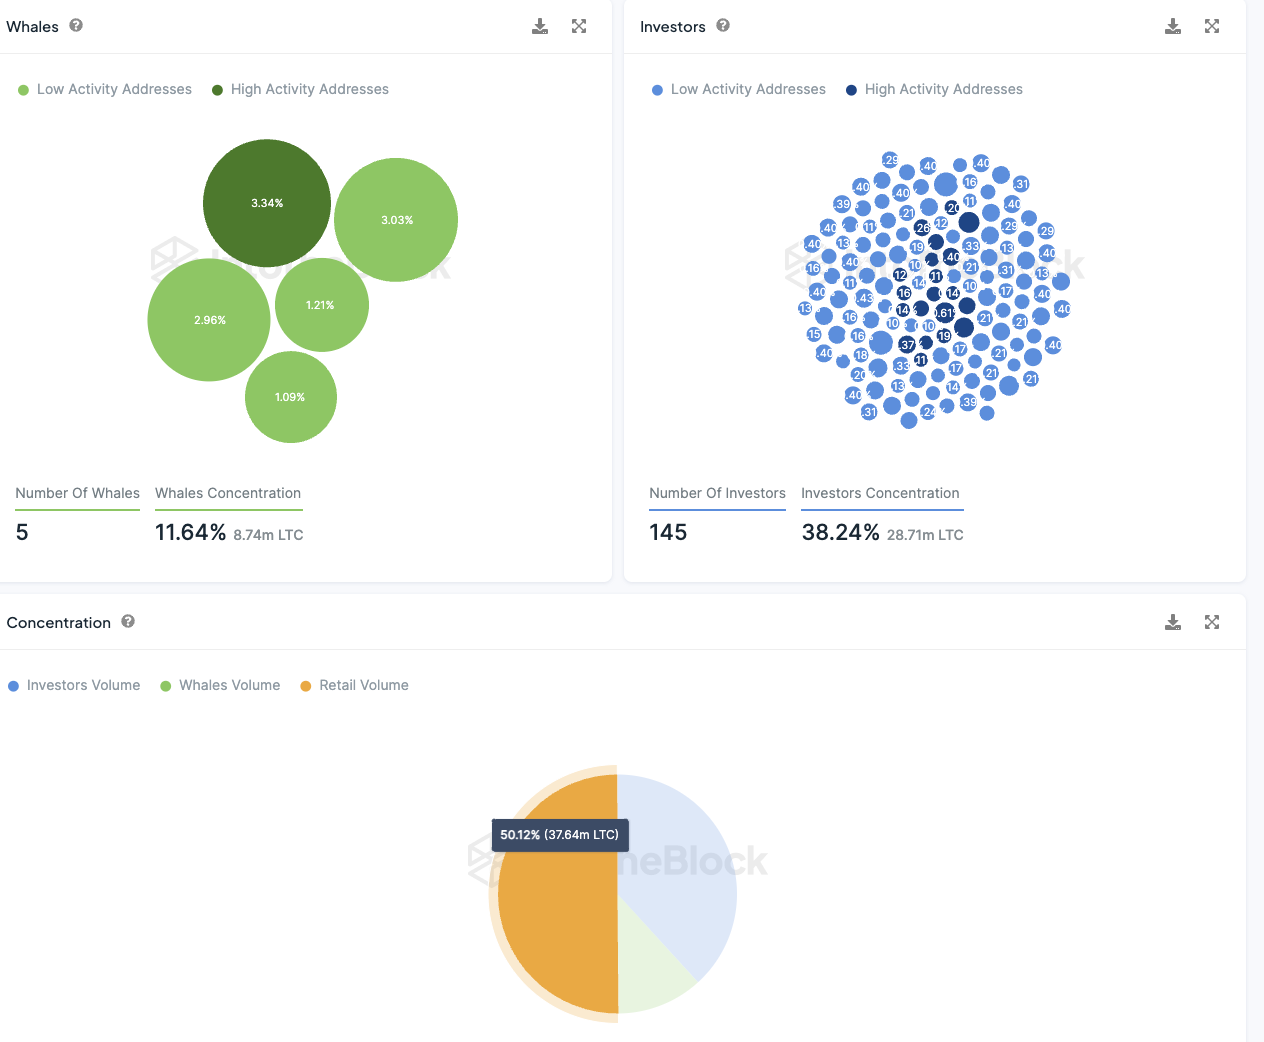Screen dimensions: 1264x1042
Task: Open the Whales panel help icon
Action: pyautogui.click(x=76, y=26)
